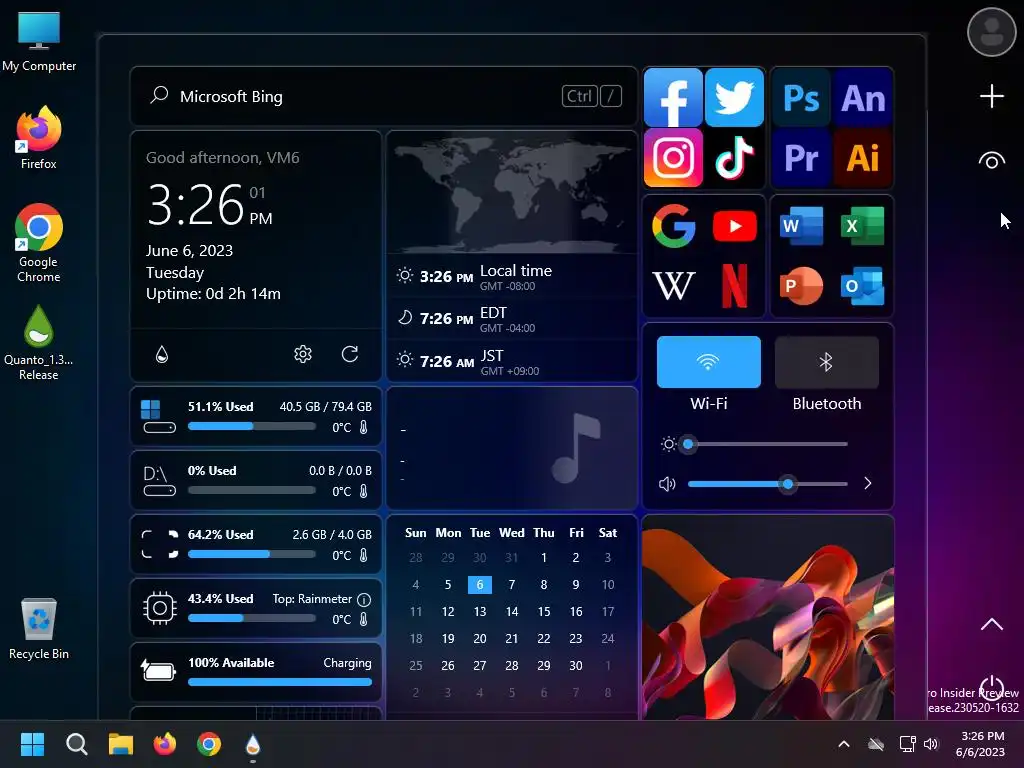Launch Microsoft Excel shortcut

(x=863, y=226)
